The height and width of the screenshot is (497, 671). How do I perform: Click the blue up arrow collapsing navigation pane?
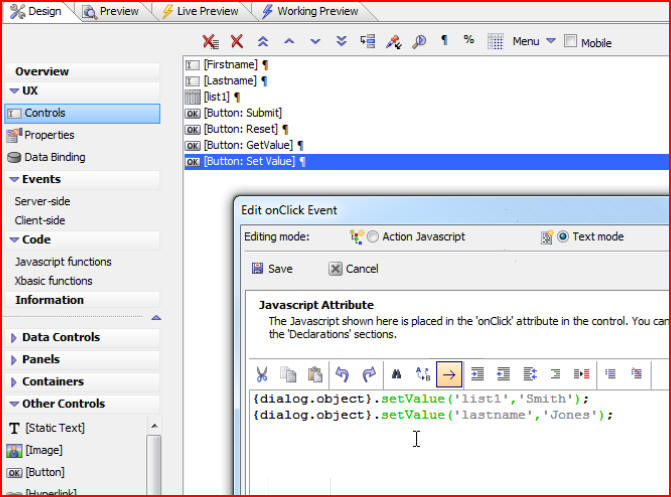[156, 318]
